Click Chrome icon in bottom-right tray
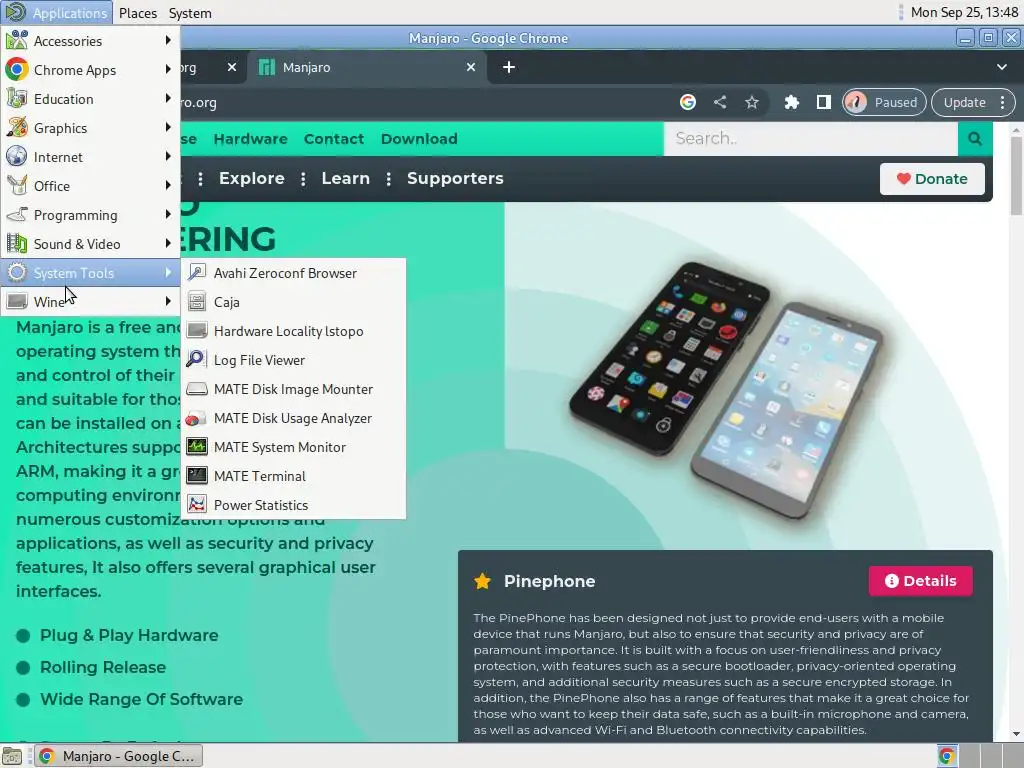 coord(946,756)
